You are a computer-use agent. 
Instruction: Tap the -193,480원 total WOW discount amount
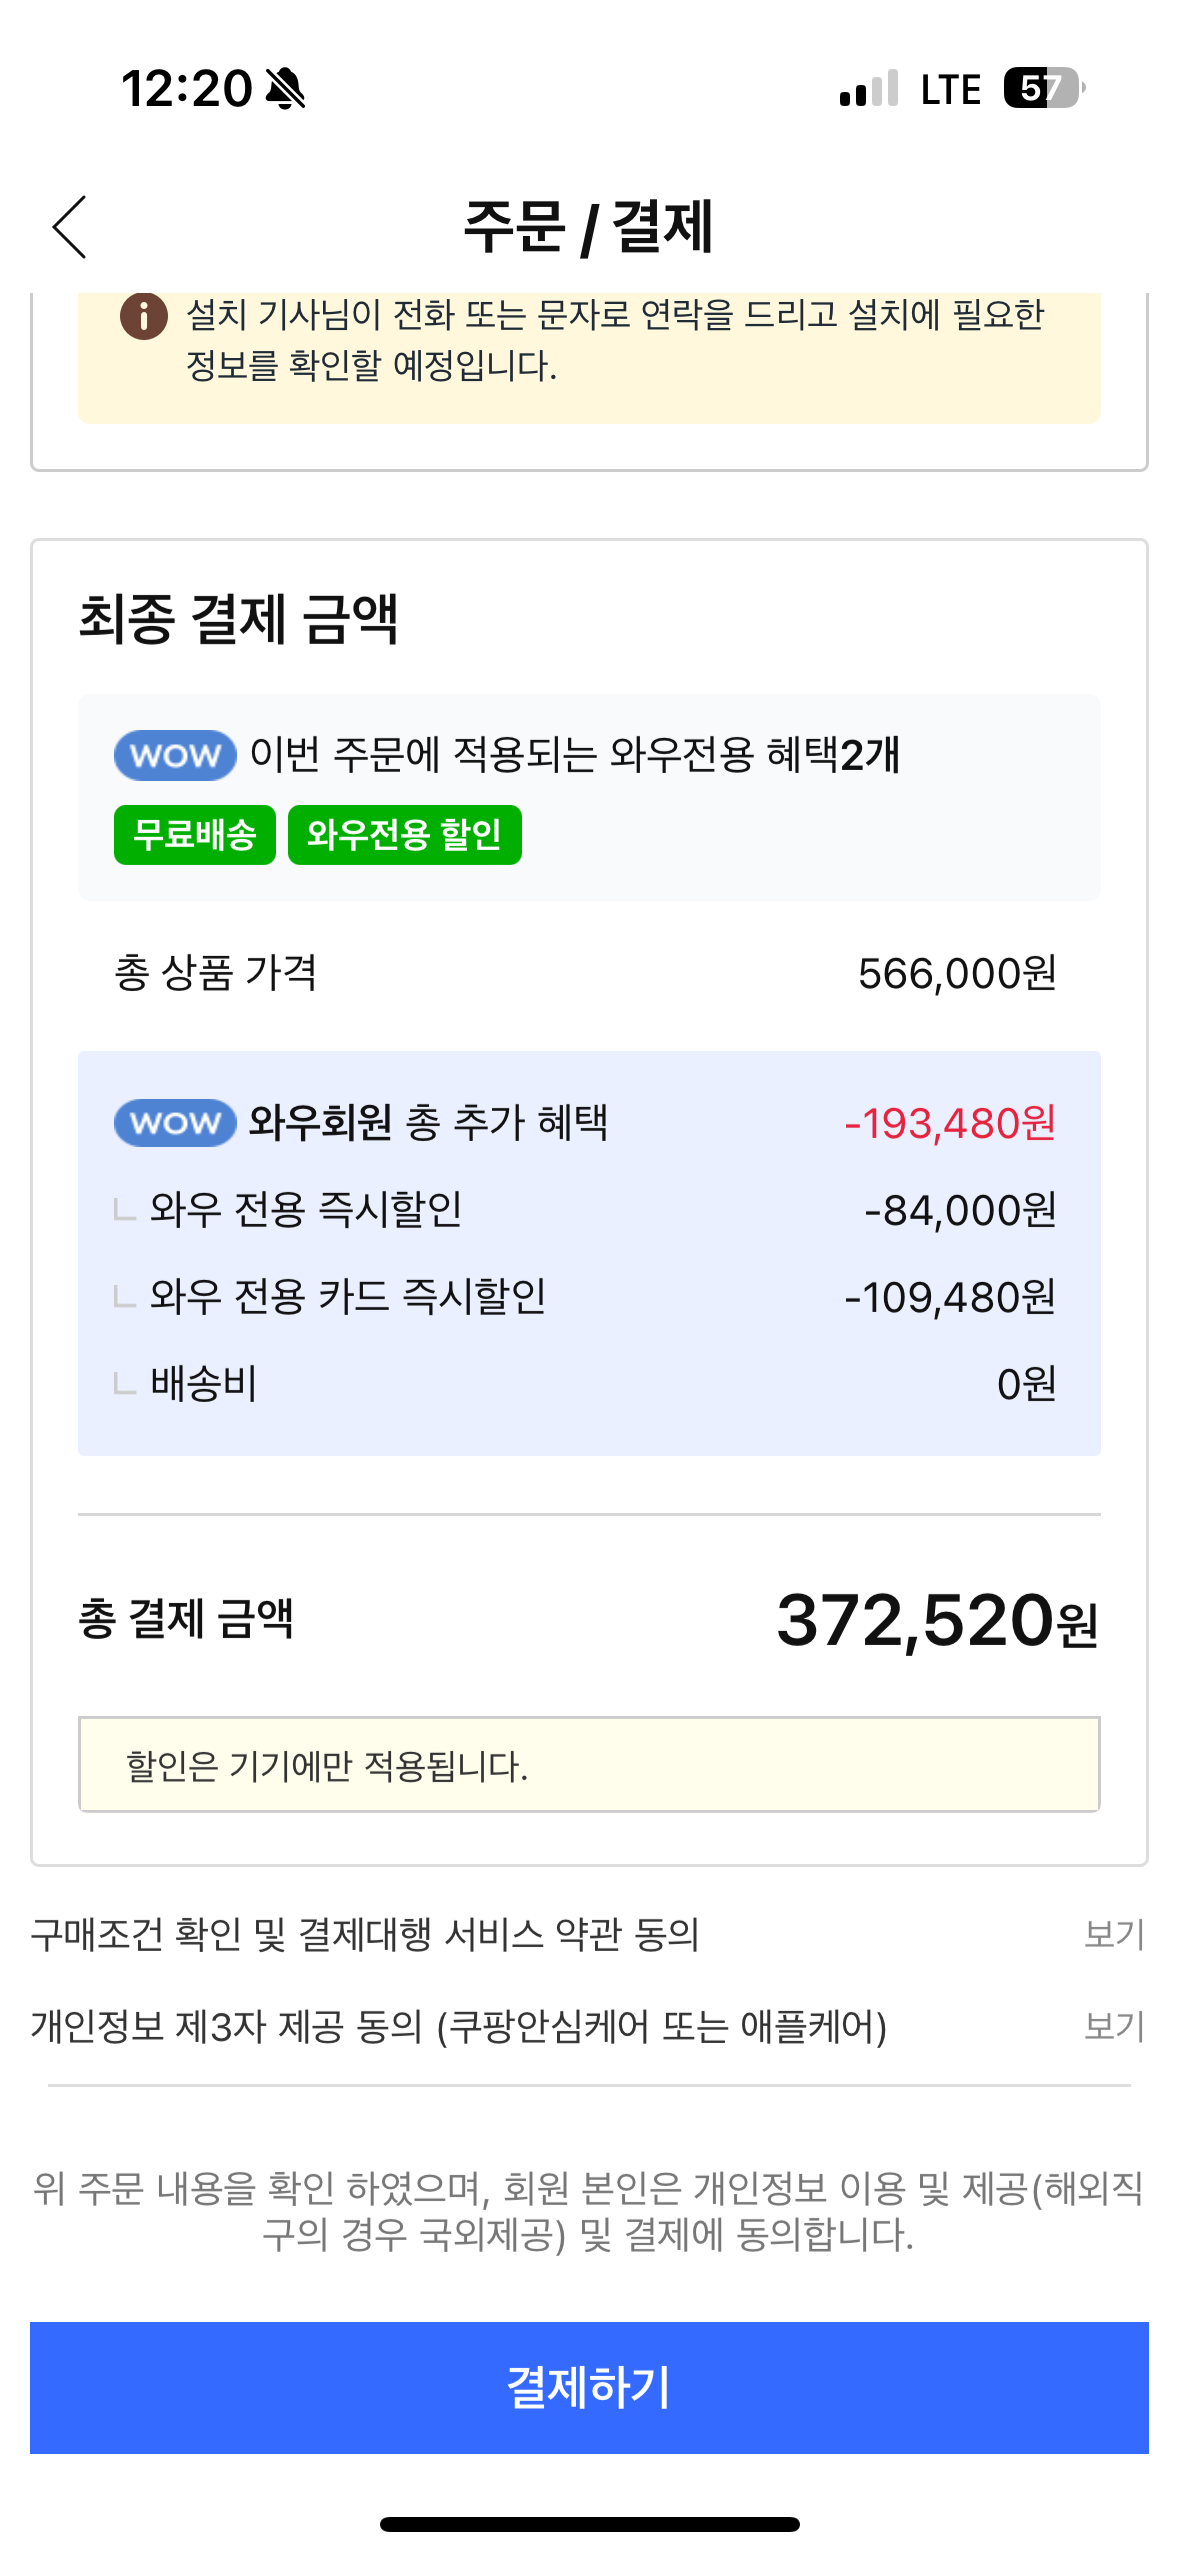tap(950, 1123)
